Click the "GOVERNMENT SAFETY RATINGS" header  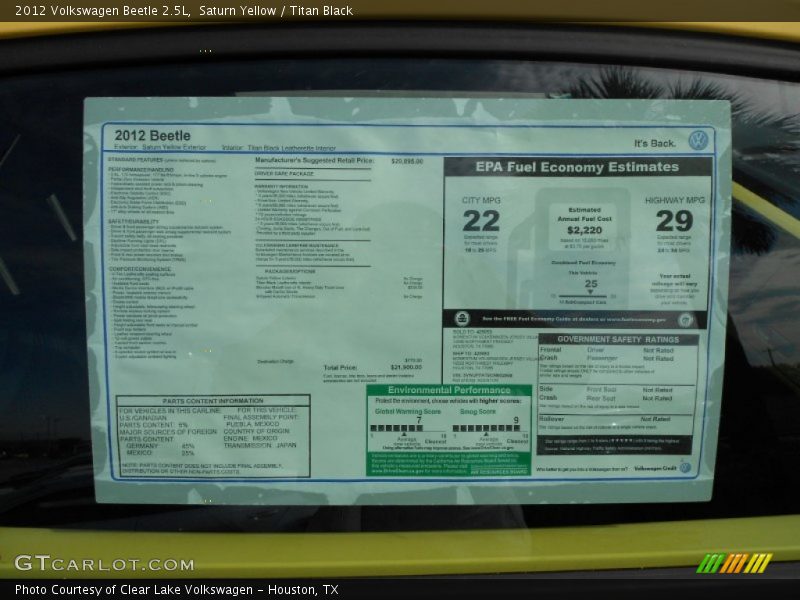click(x=618, y=339)
